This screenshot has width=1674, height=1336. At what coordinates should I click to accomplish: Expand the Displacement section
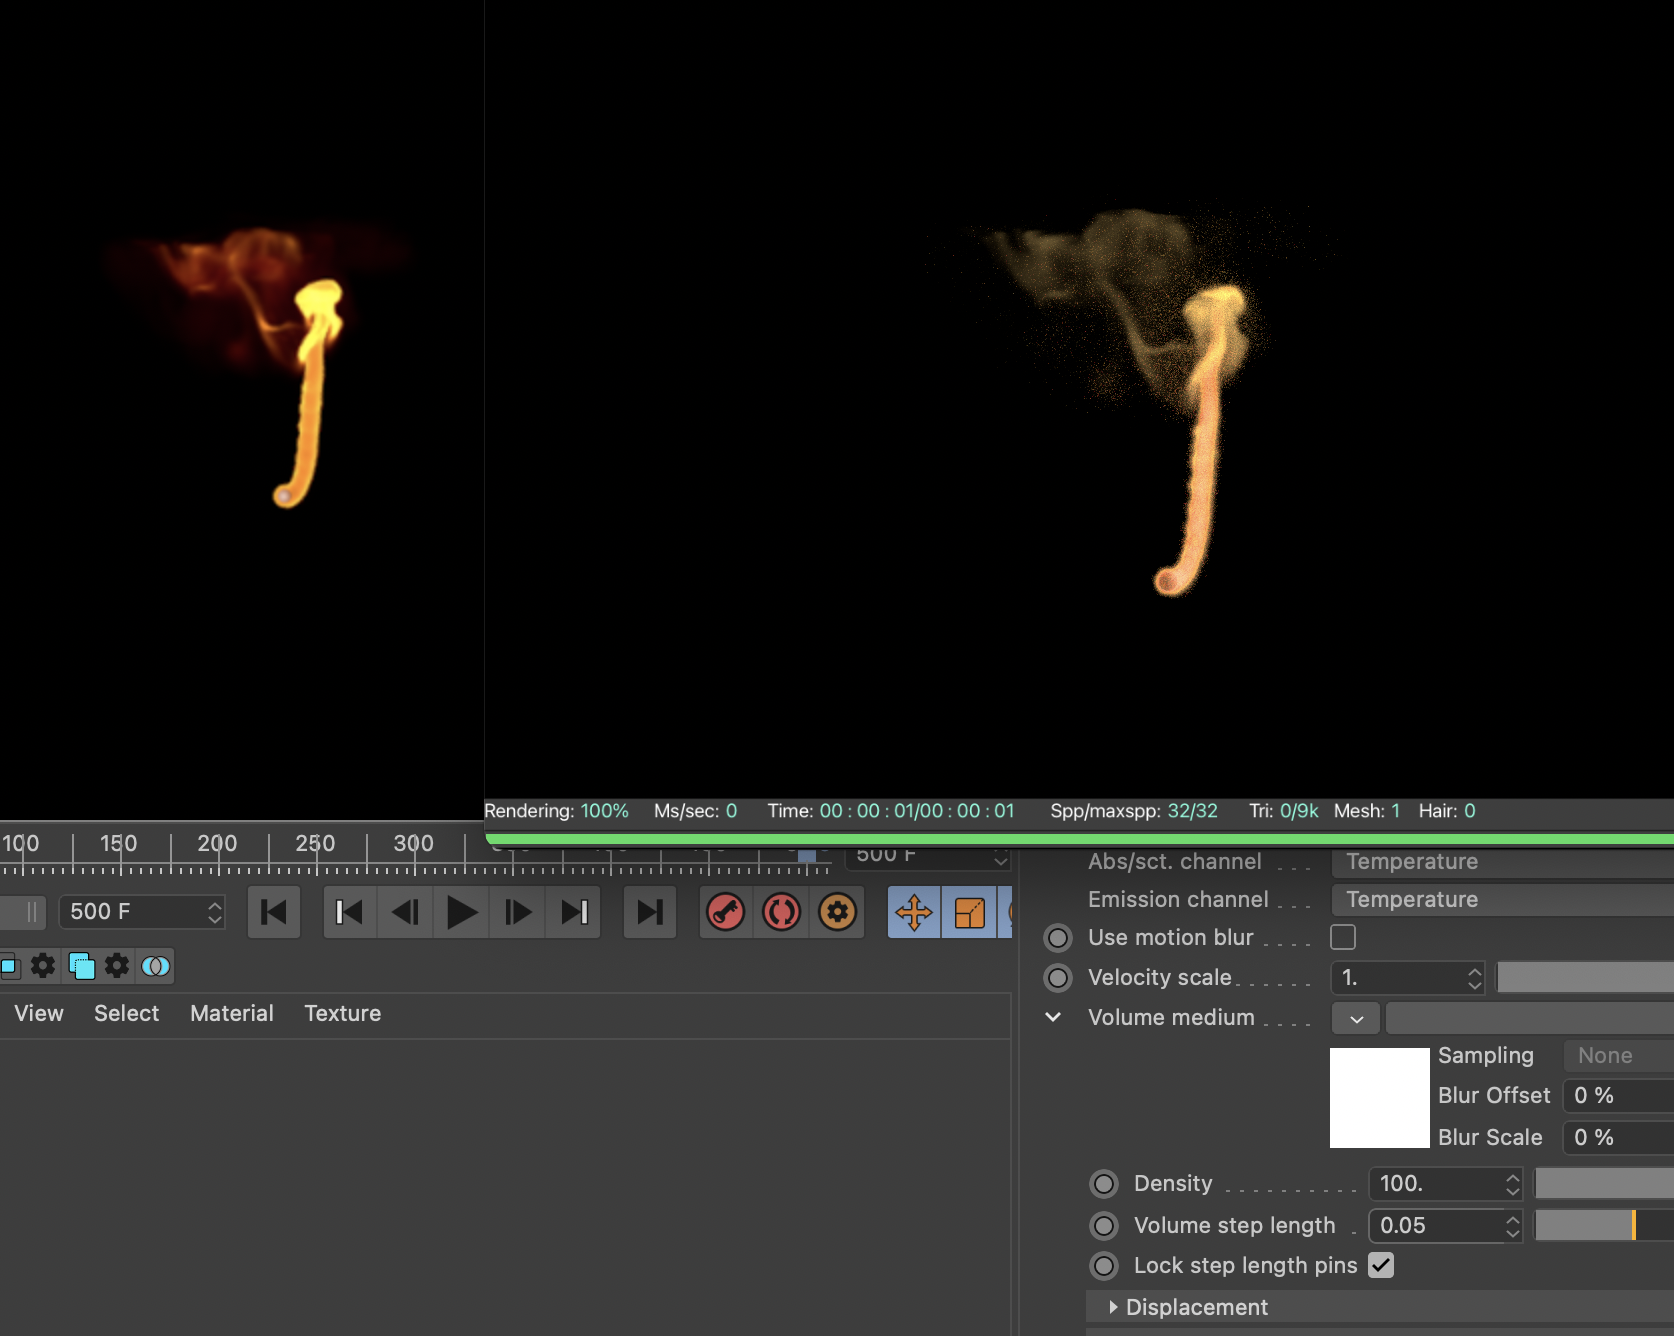coord(1113,1307)
